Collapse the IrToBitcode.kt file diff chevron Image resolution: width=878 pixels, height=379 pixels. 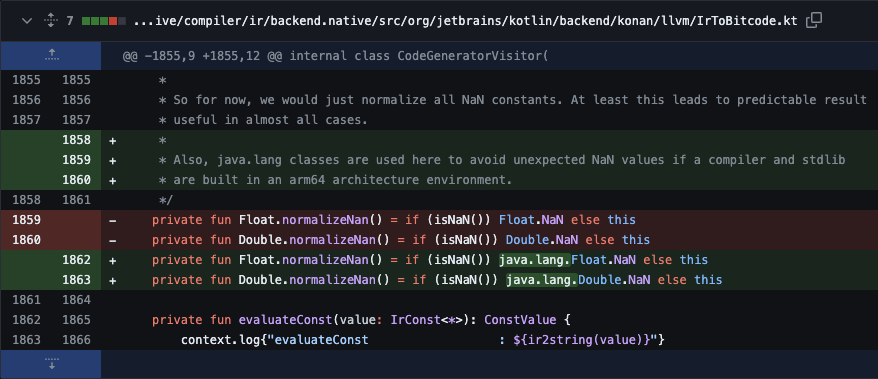click(26, 21)
